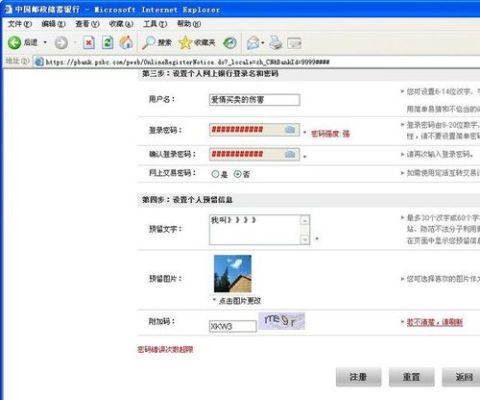Open the 帮助 (Help) menu
The height and width of the screenshot is (400, 480).
189,24
